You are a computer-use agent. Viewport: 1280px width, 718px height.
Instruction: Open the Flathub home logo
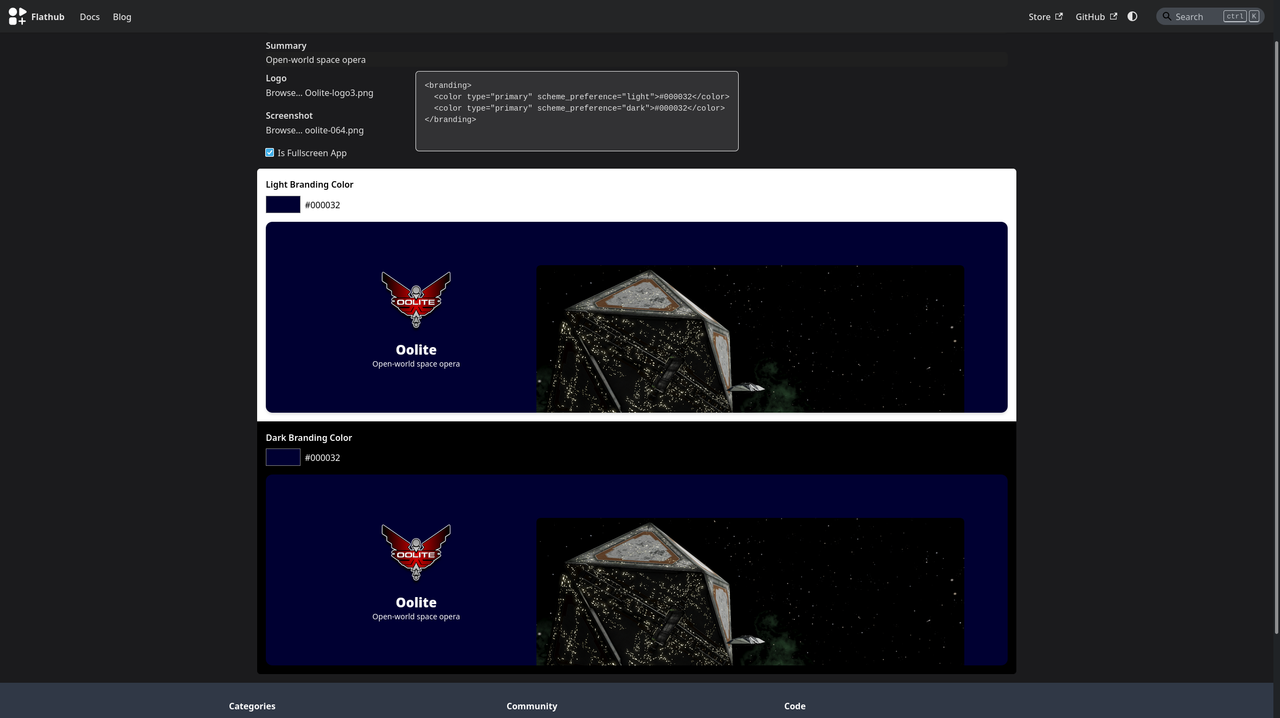[x=36, y=16]
